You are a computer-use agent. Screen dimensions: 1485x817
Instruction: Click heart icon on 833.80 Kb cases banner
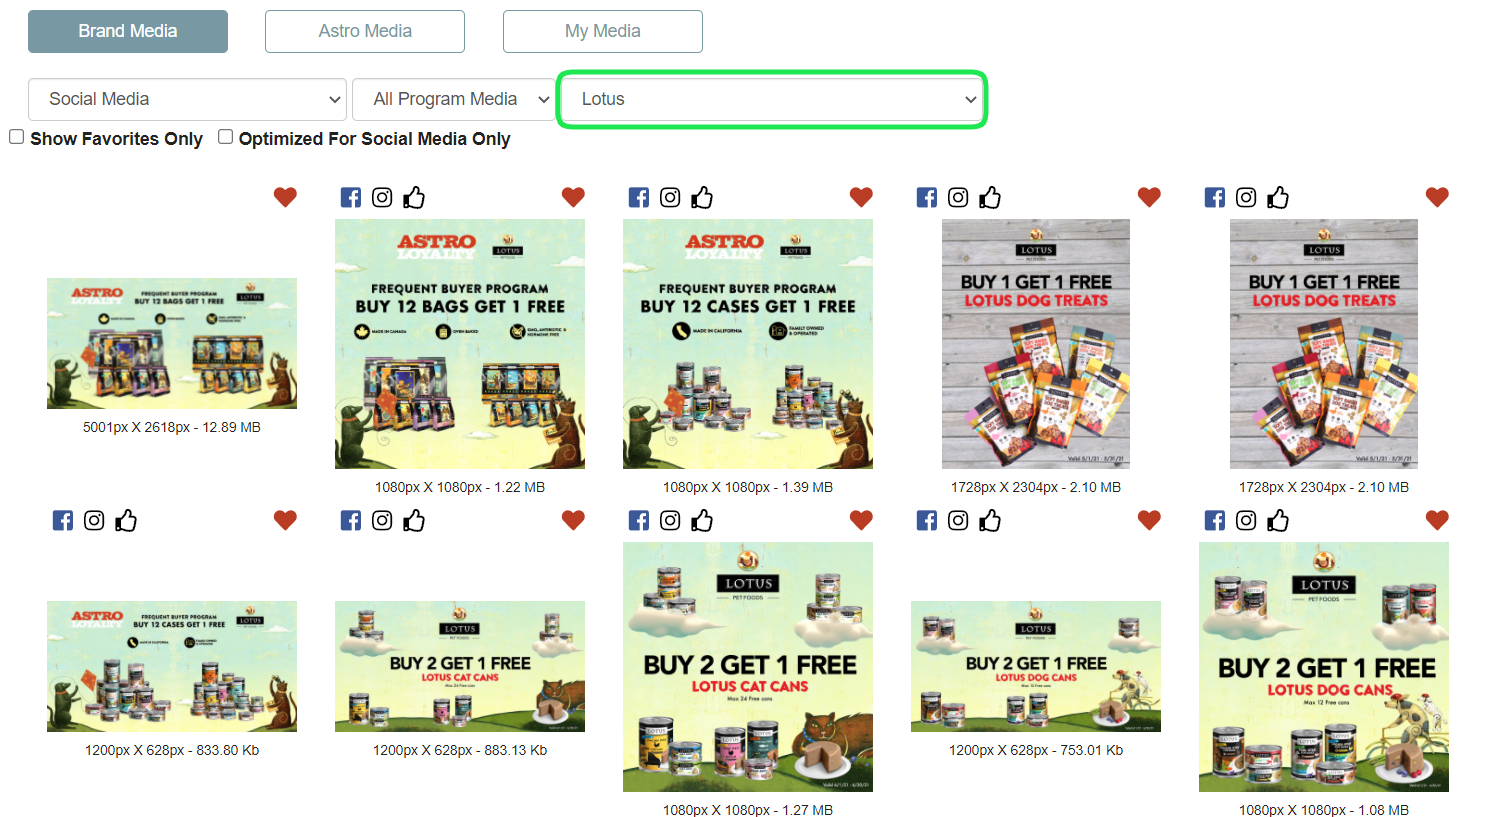[285, 520]
